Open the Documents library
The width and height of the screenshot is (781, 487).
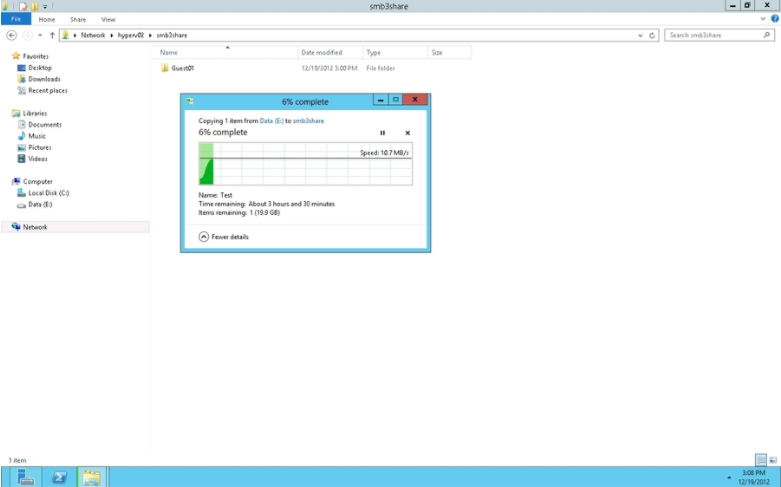[45, 125]
